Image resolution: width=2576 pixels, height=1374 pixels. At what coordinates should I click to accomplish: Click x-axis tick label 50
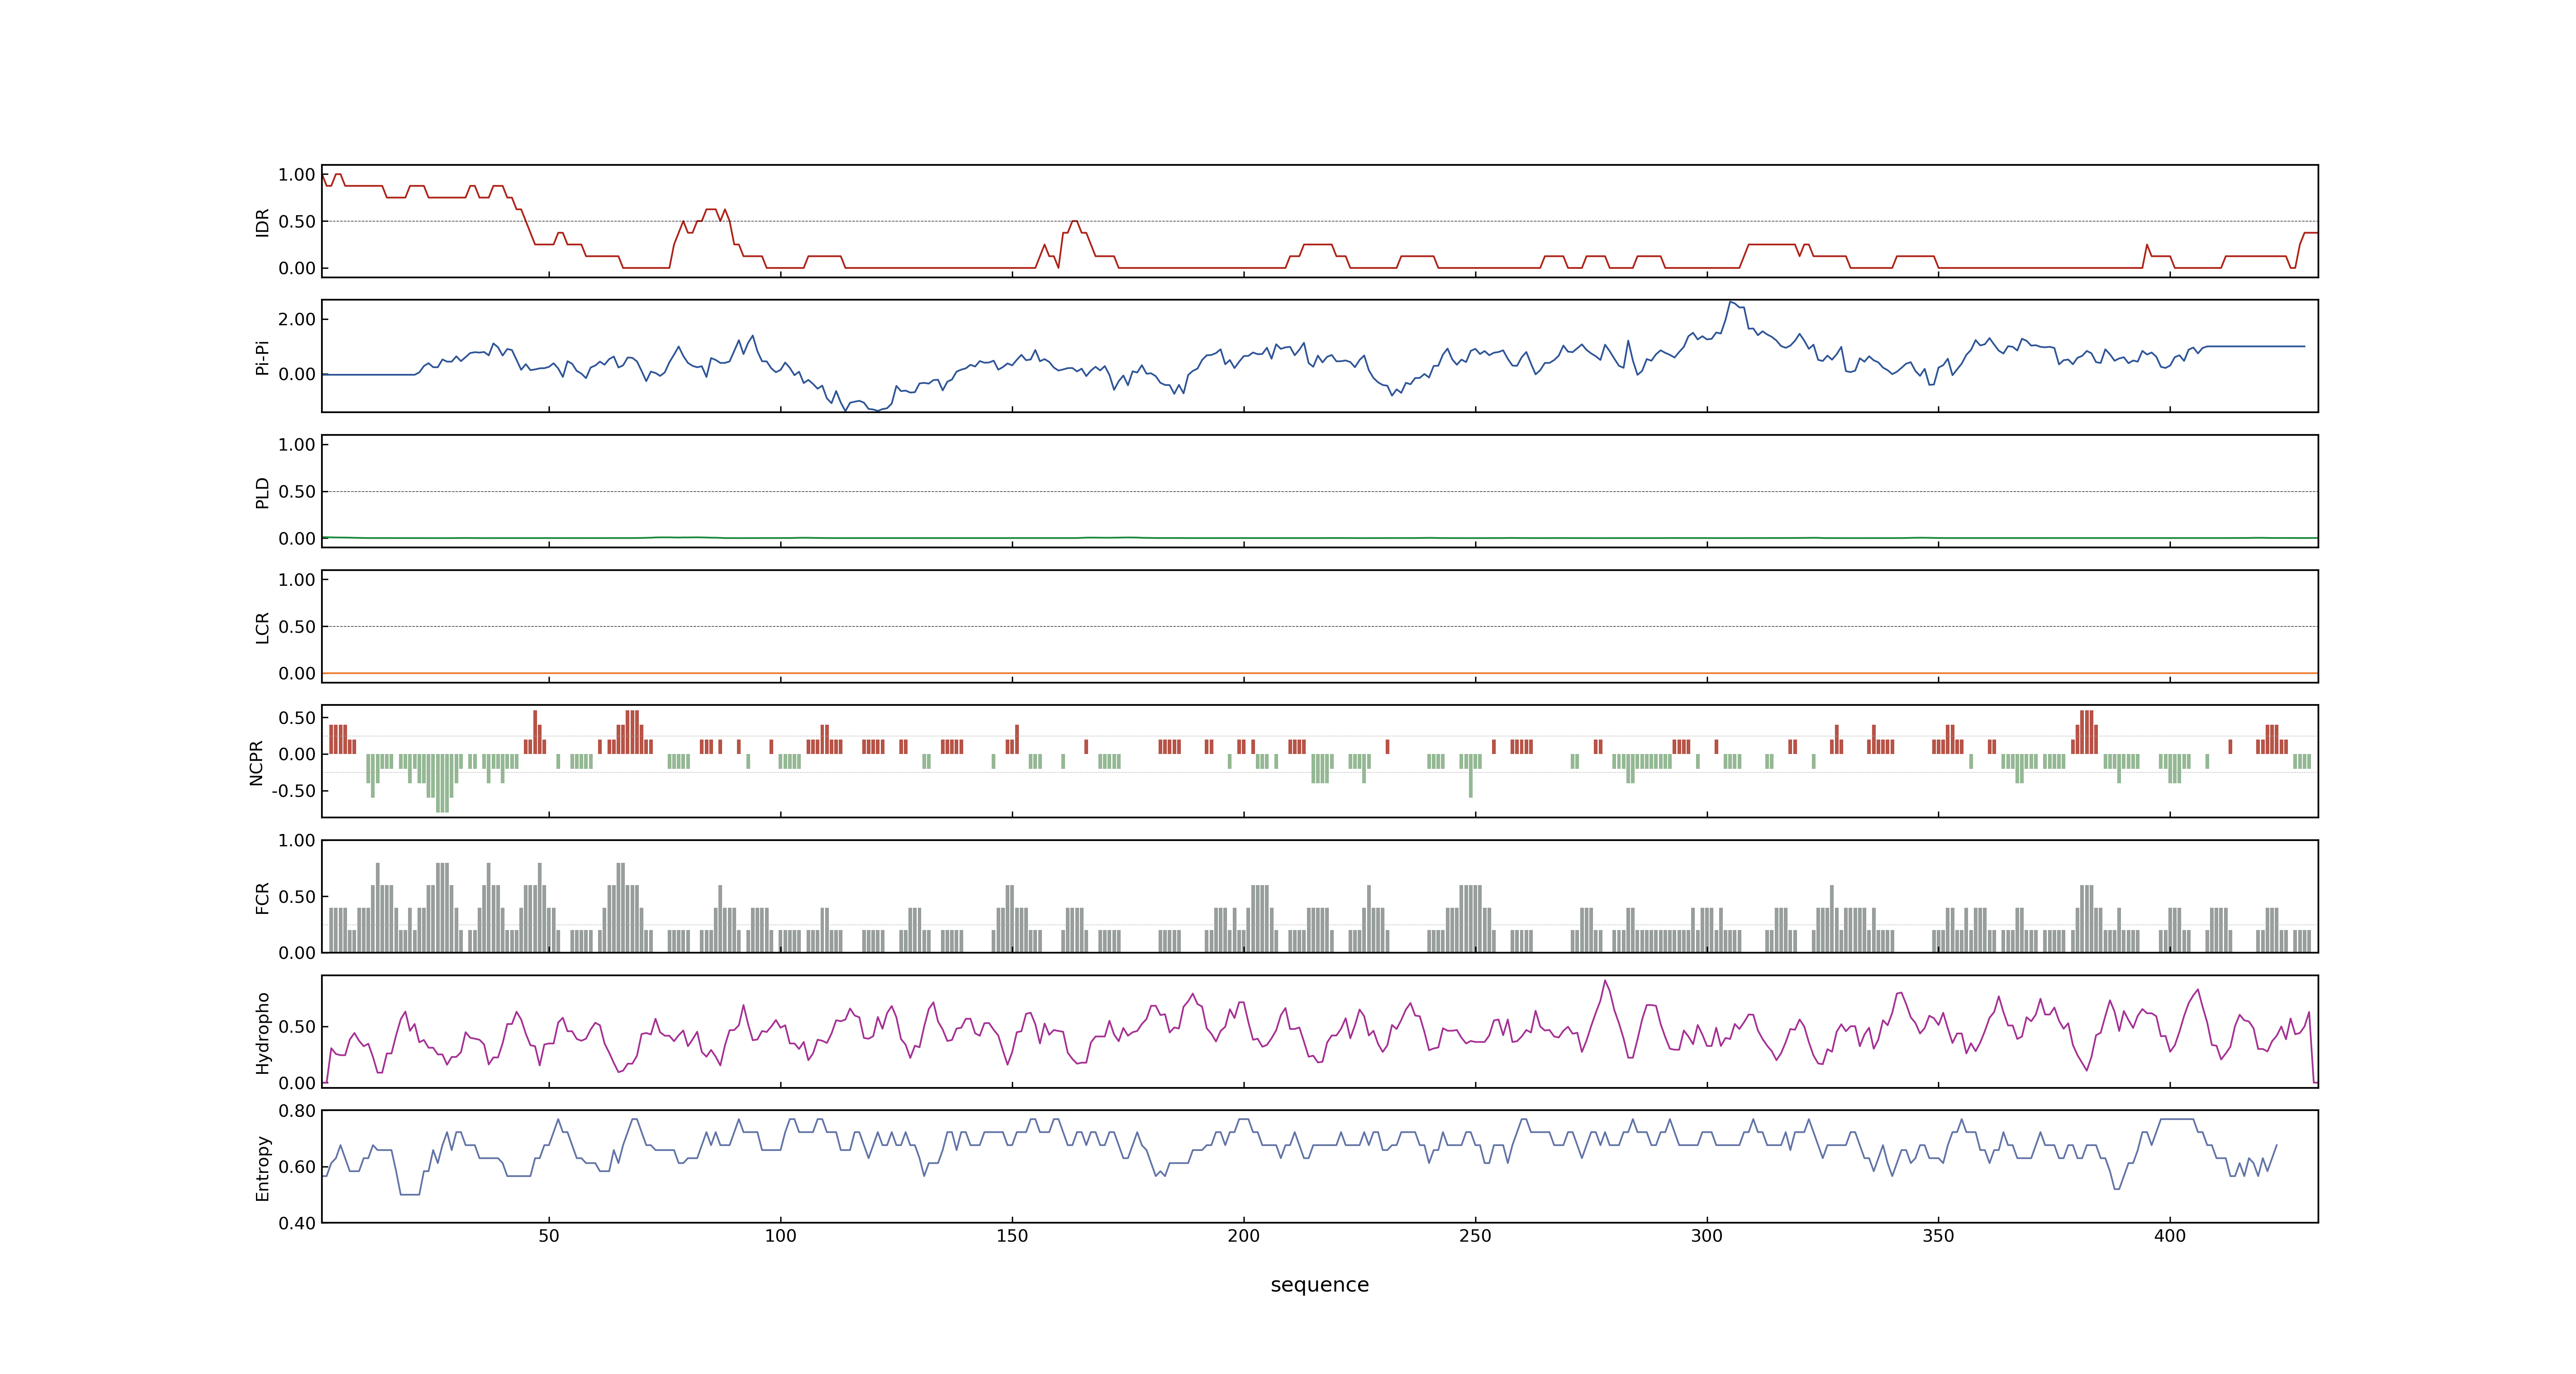(549, 1236)
